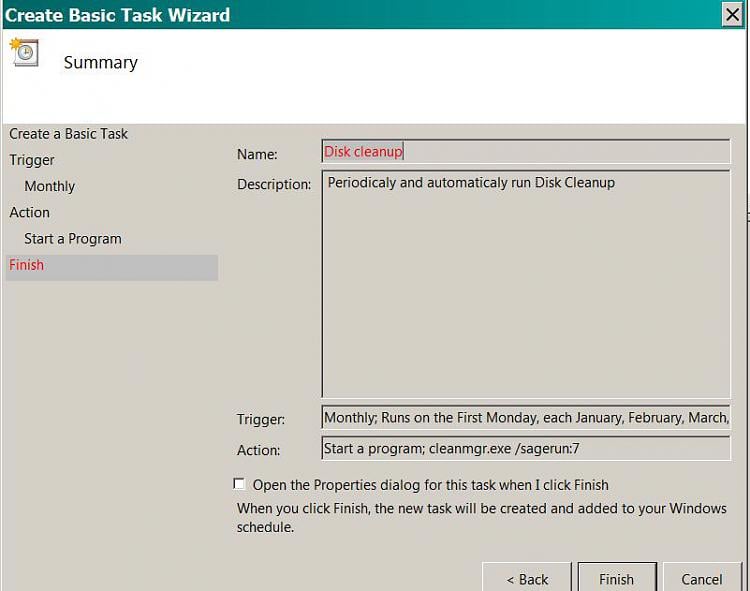This screenshot has height=591, width=750.
Task: Jump to the Start a Program step
Action: (73, 239)
